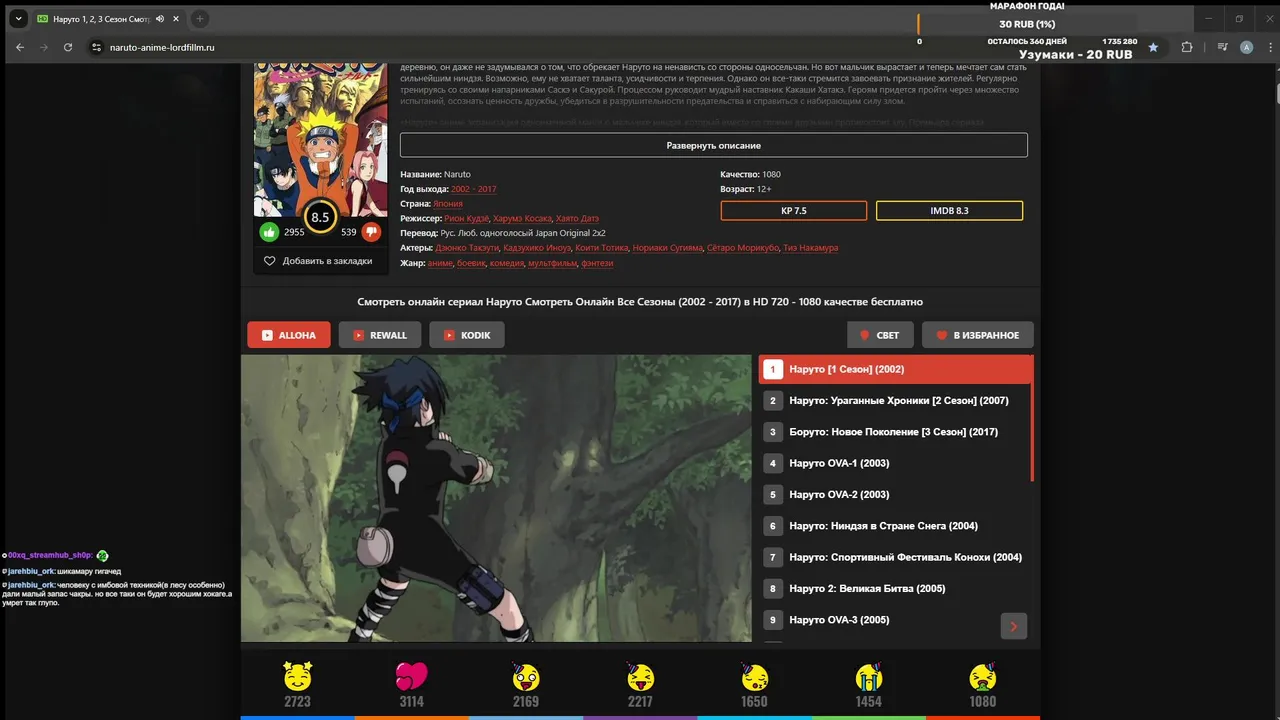Switch to the KODIK player tab
The image size is (1280, 720).
(467, 335)
